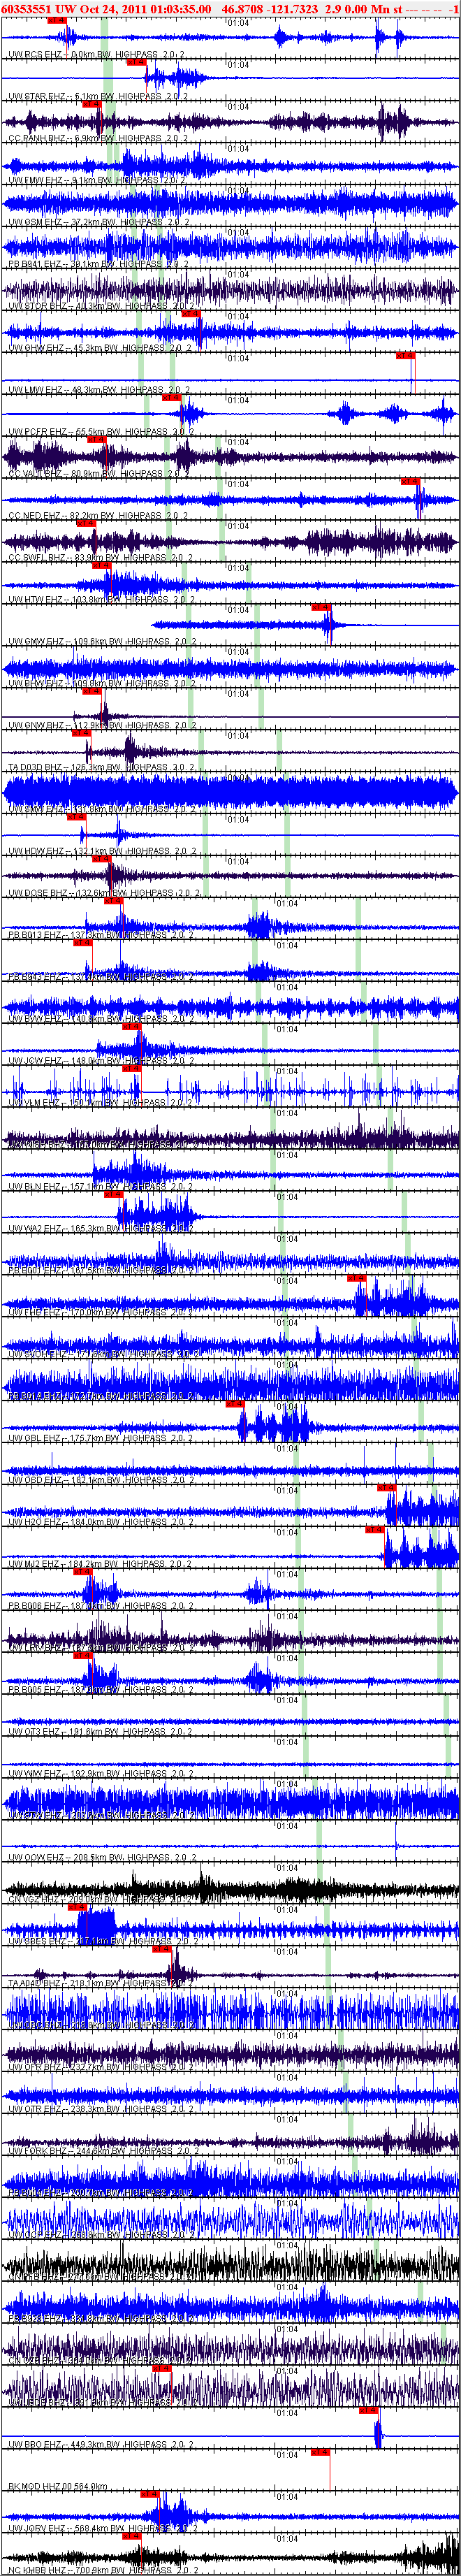Select the UW HDW EHZ station label
Viewport: 461px width, 2576px height.
(x=101, y=852)
